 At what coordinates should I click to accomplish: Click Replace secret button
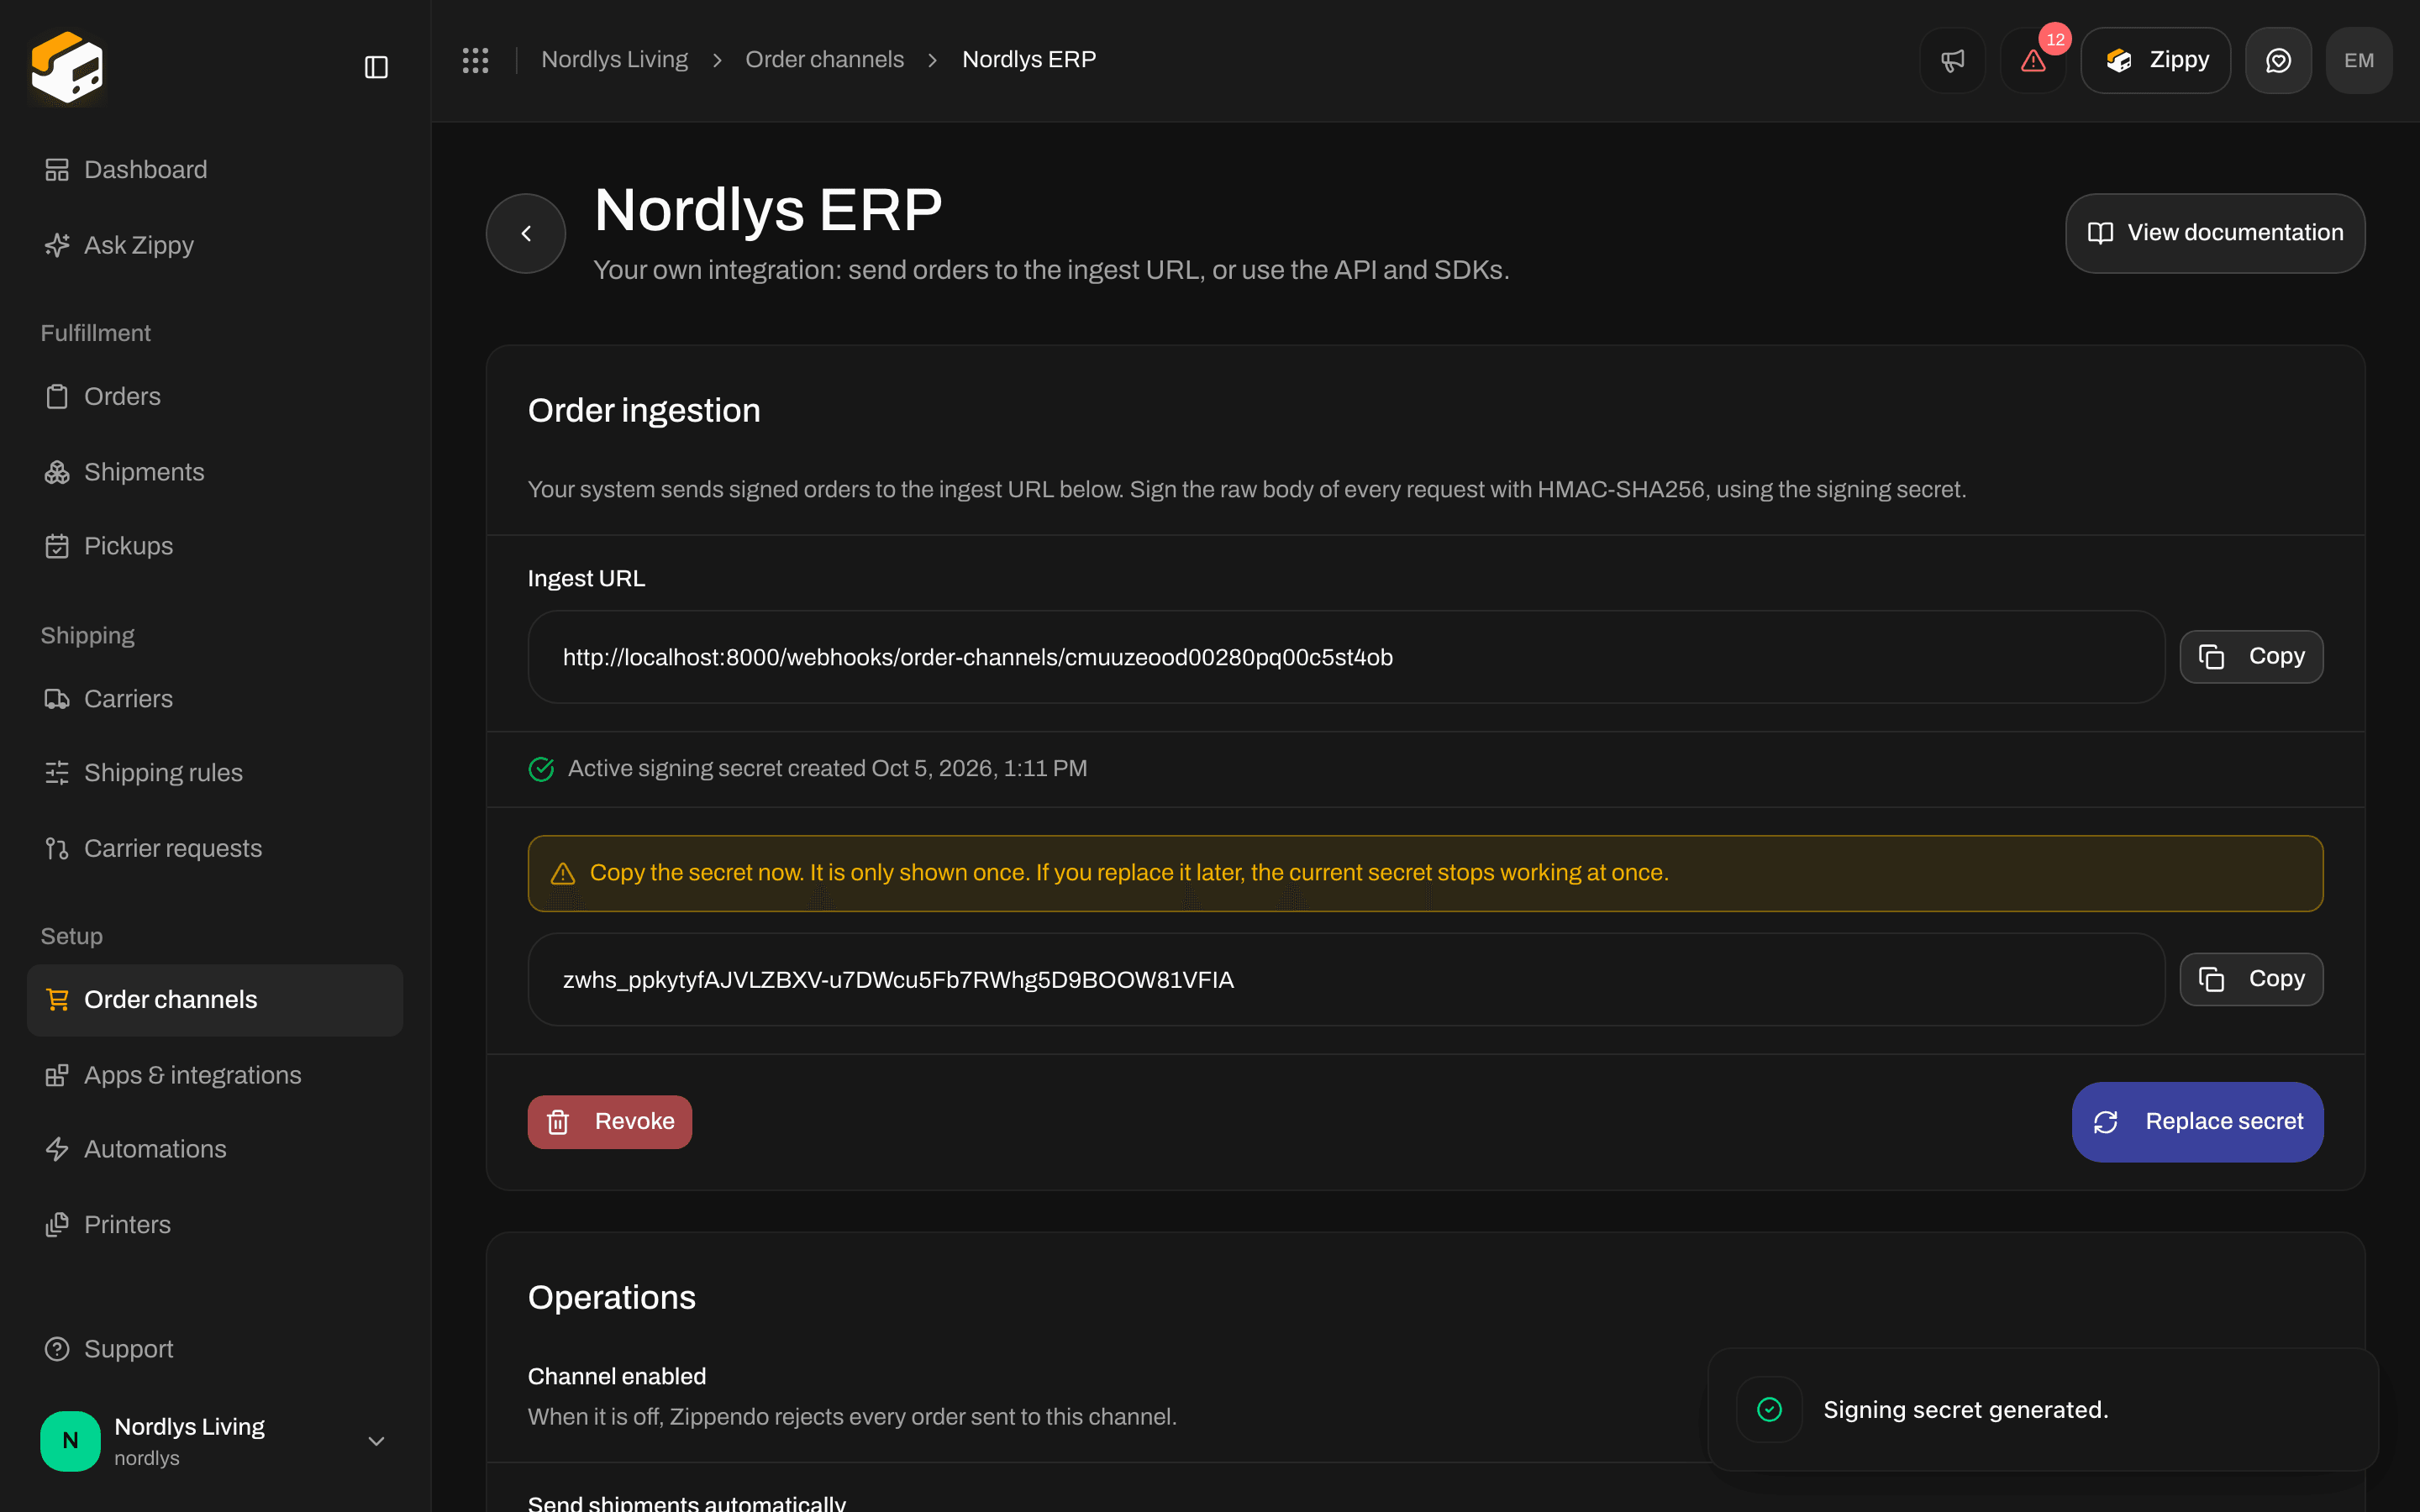pos(2197,1121)
